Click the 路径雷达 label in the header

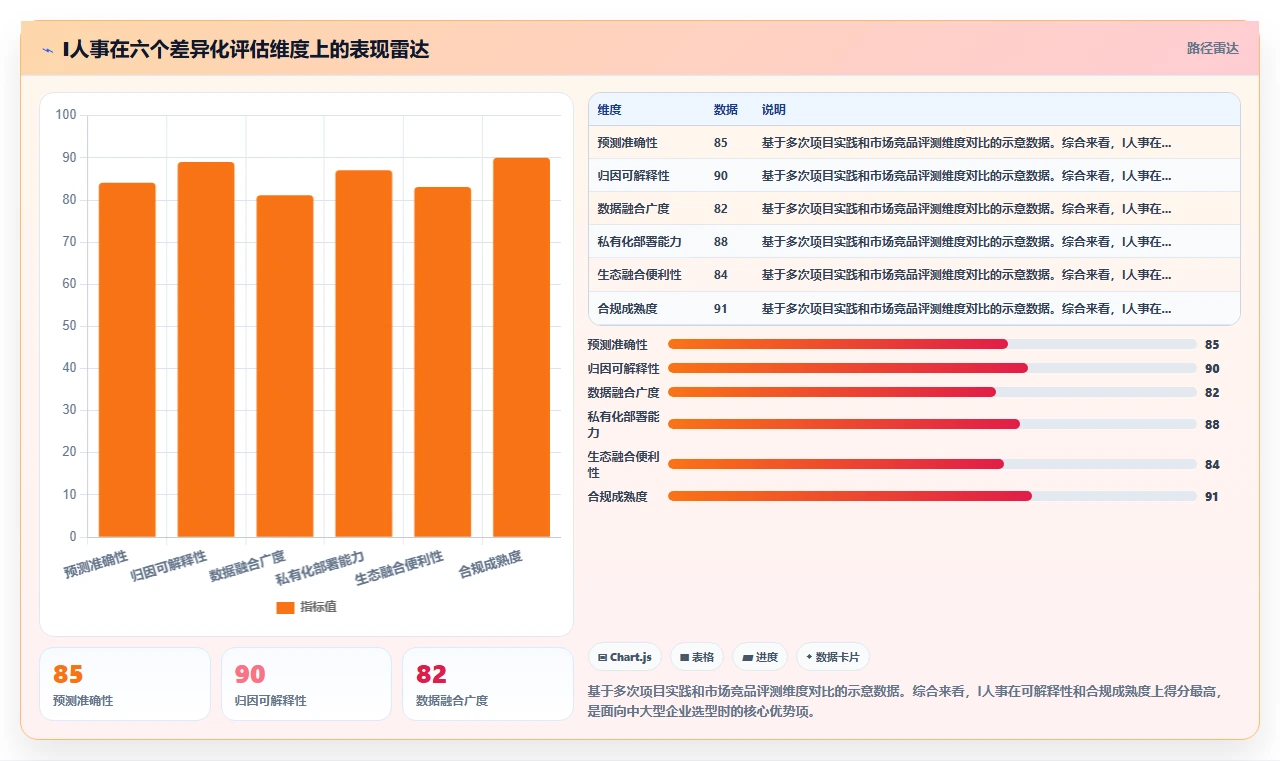[x=1212, y=48]
